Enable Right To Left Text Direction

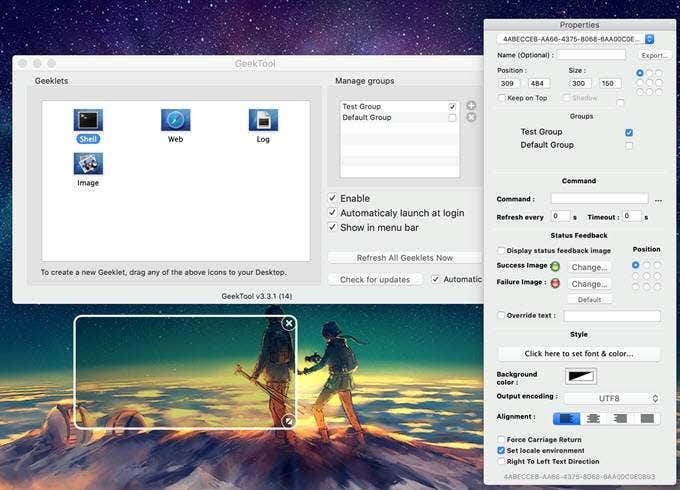click(x=501, y=461)
